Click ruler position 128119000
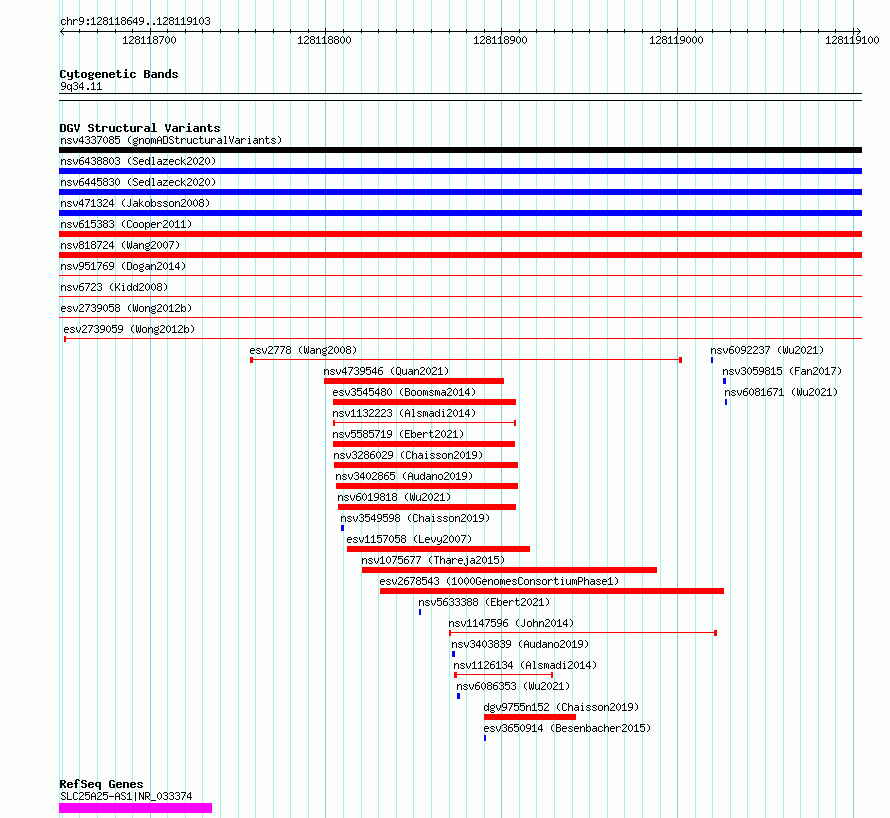 click(x=676, y=40)
